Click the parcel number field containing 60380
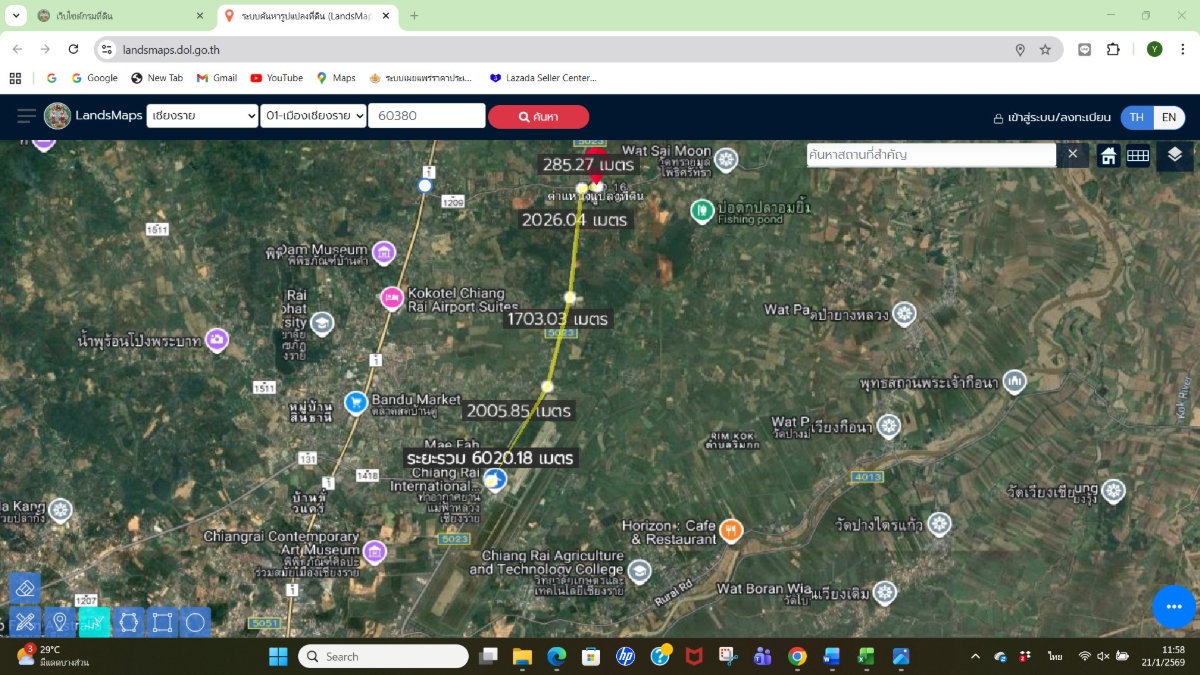 point(427,116)
